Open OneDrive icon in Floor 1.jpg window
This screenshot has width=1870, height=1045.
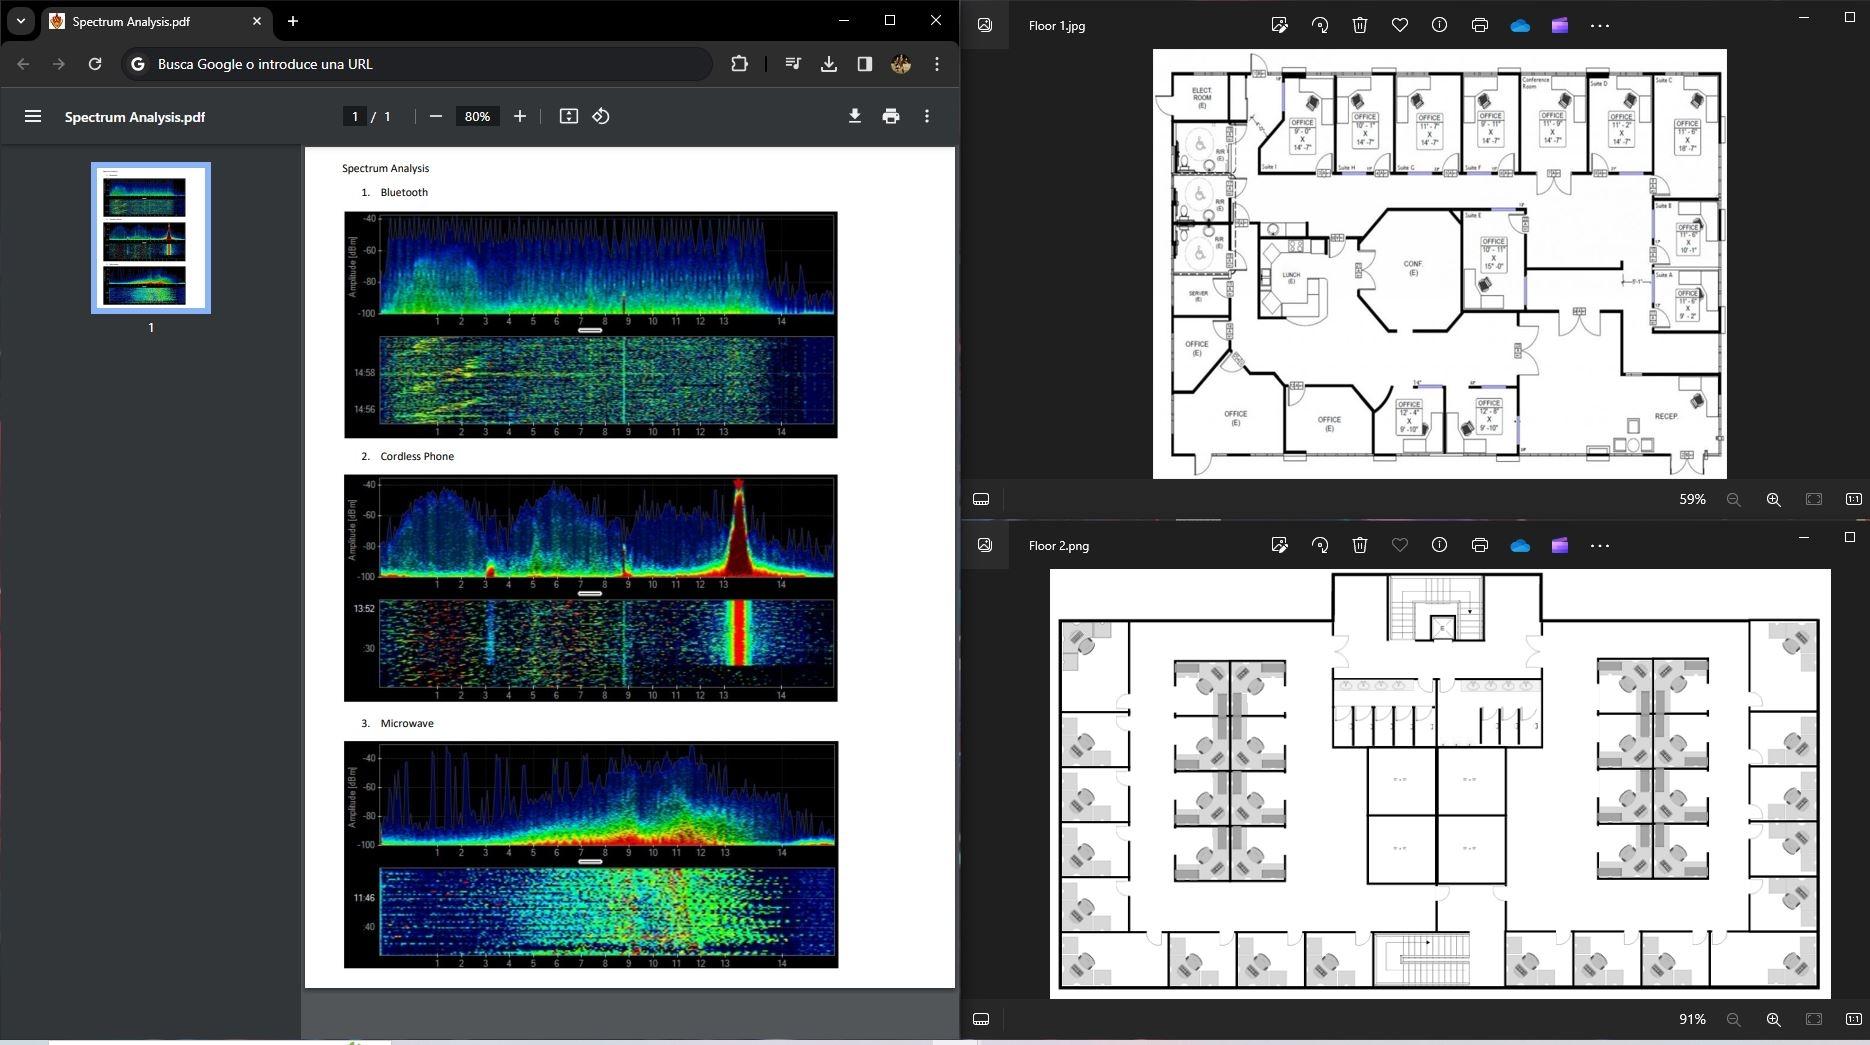point(1520,25)
